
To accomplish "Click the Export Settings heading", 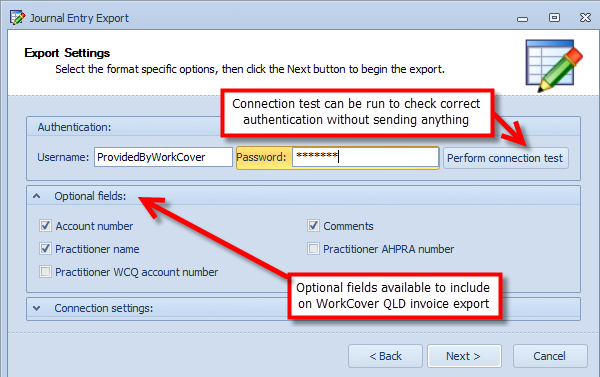I will click(x=67, y=53).
